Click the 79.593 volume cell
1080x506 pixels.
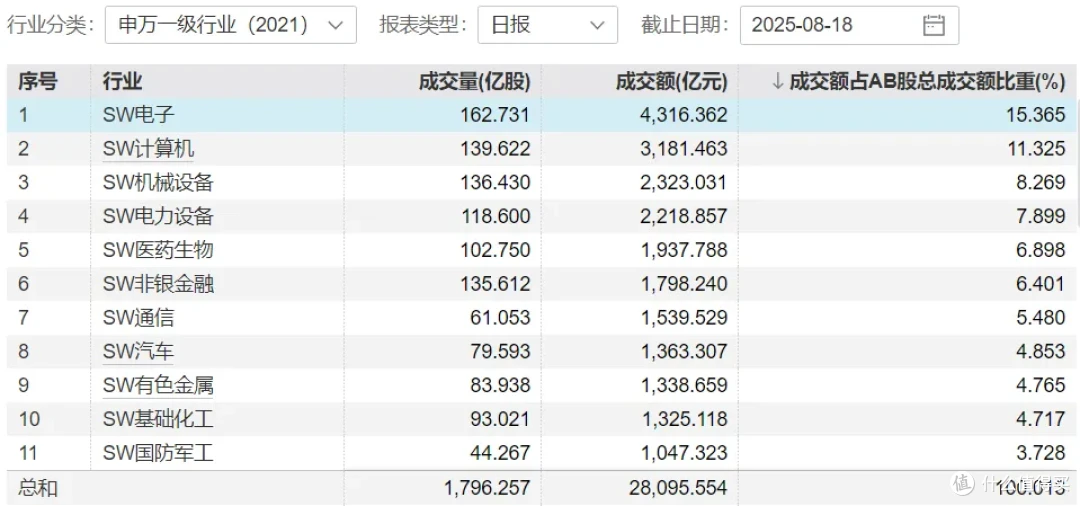point(500,351)
